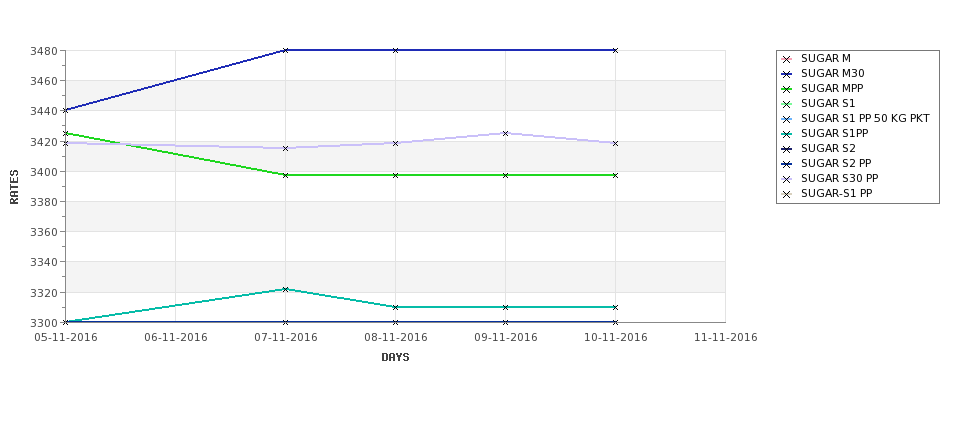
Task: Click the SUGAR M legend marker icon
Action: [x=787, y=59]
